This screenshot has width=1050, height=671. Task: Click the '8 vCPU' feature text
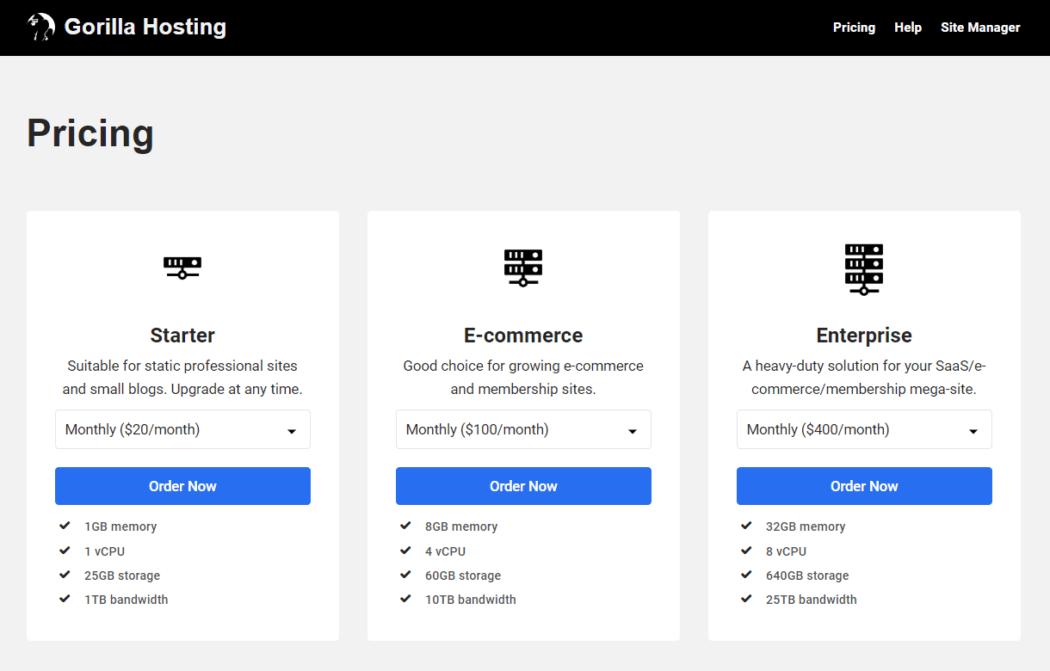tap(786, 551)
